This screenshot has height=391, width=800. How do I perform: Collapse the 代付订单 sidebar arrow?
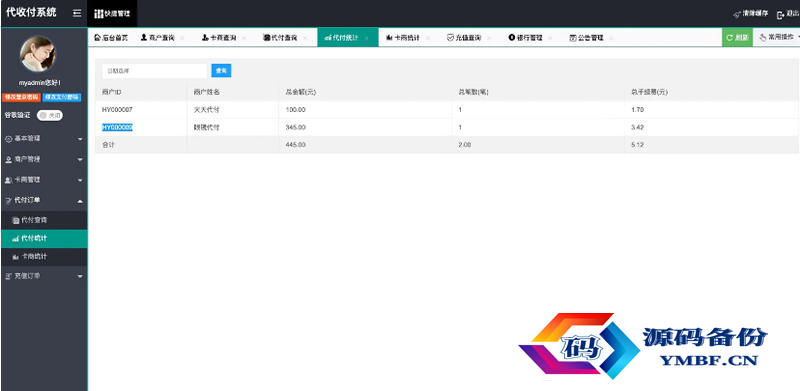(x=80, y=201)
